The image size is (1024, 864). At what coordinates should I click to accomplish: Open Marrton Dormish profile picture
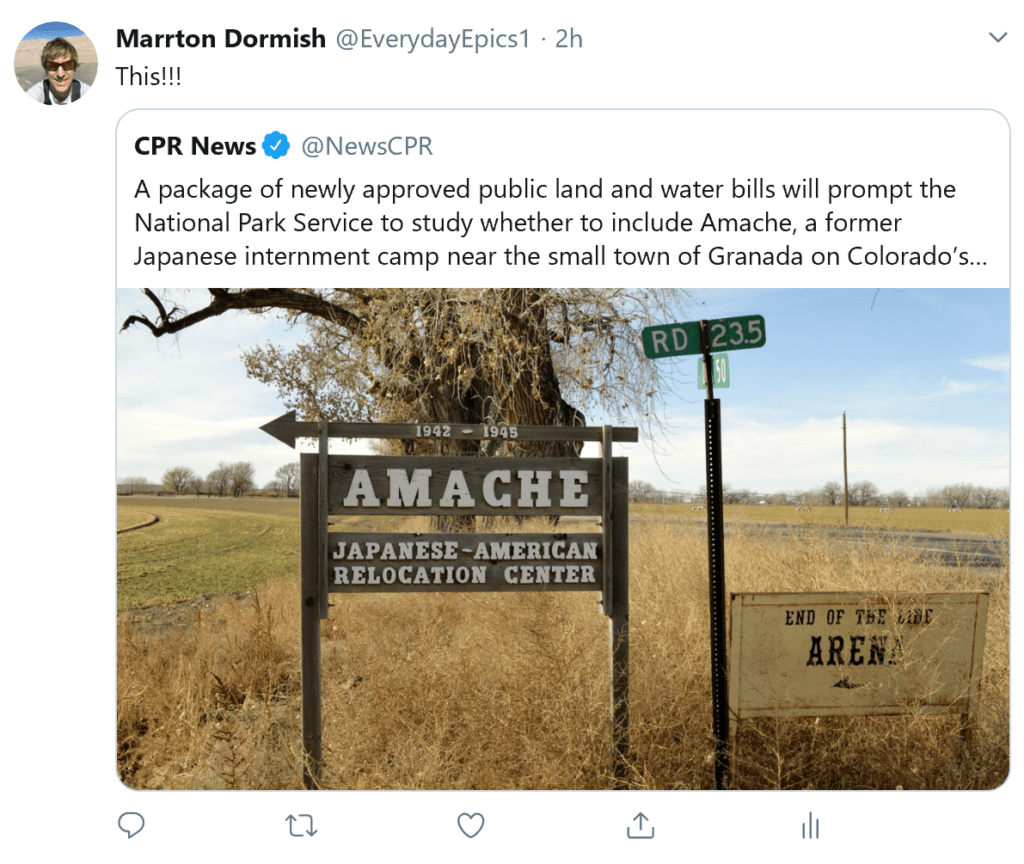56,63
